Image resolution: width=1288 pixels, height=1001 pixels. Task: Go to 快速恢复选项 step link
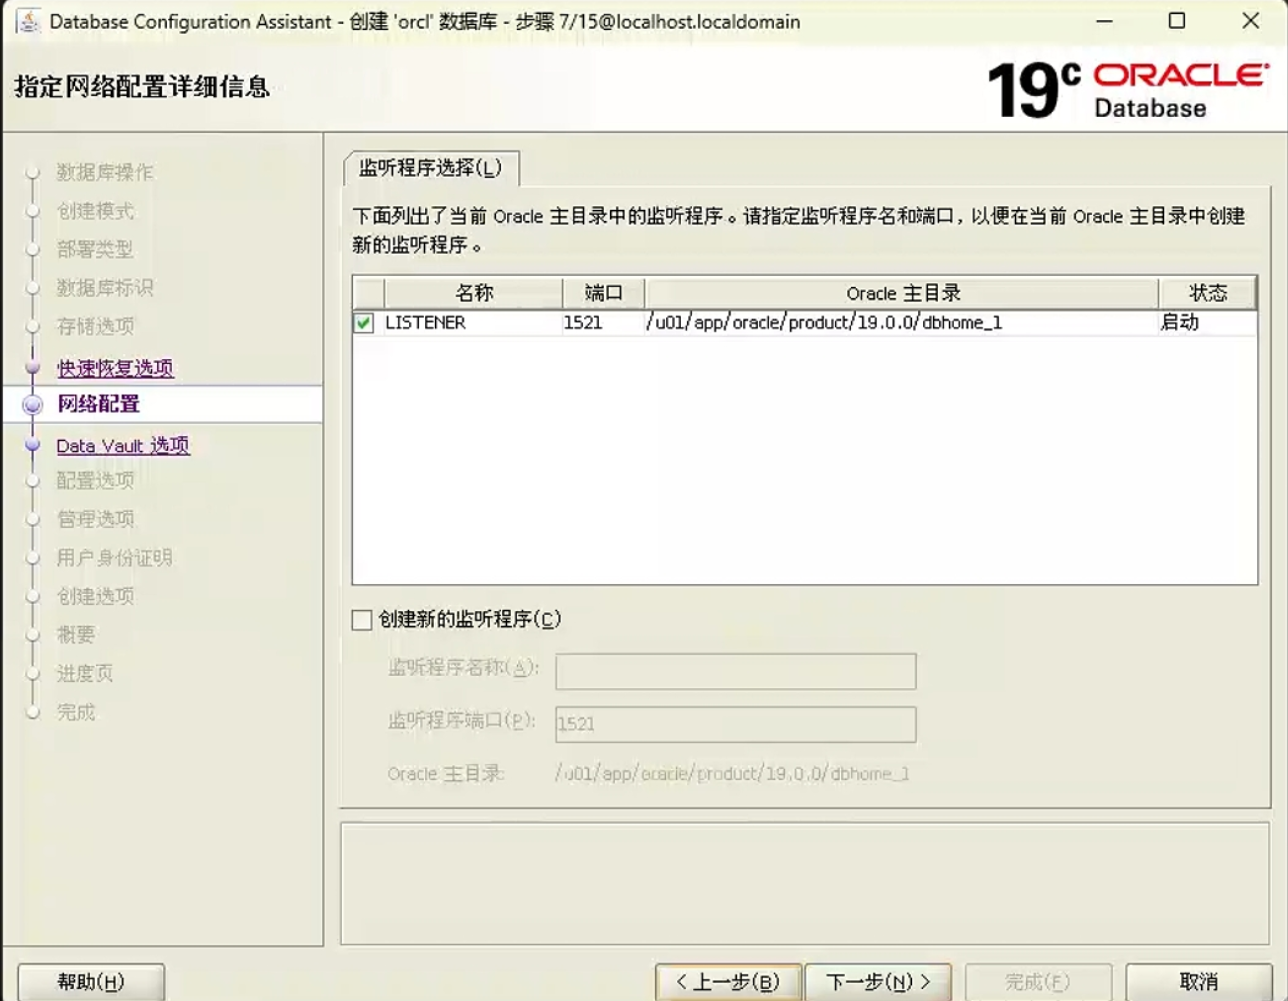tap(115, 368)
